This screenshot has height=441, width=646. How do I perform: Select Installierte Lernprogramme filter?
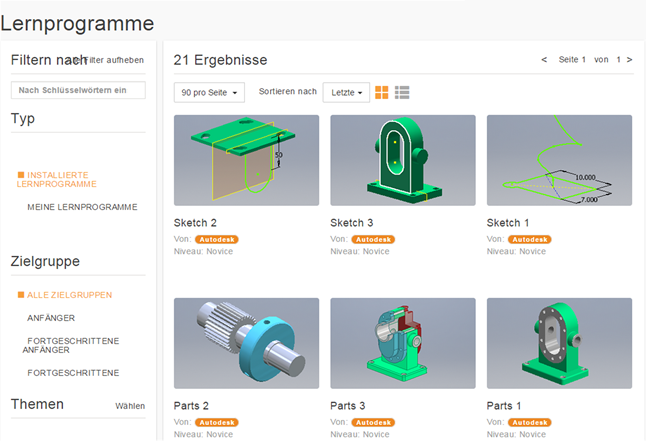pos(57,179)
